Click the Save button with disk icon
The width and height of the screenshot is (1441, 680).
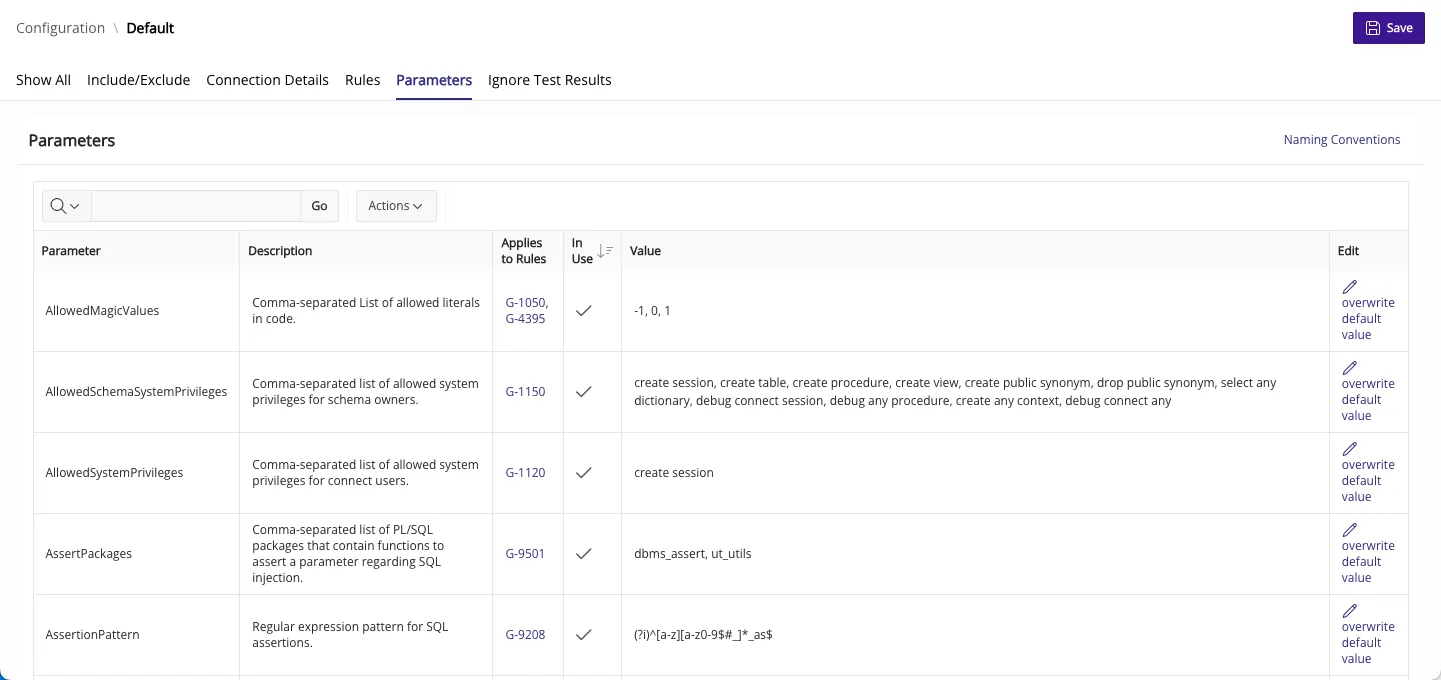click(1388, 28)
